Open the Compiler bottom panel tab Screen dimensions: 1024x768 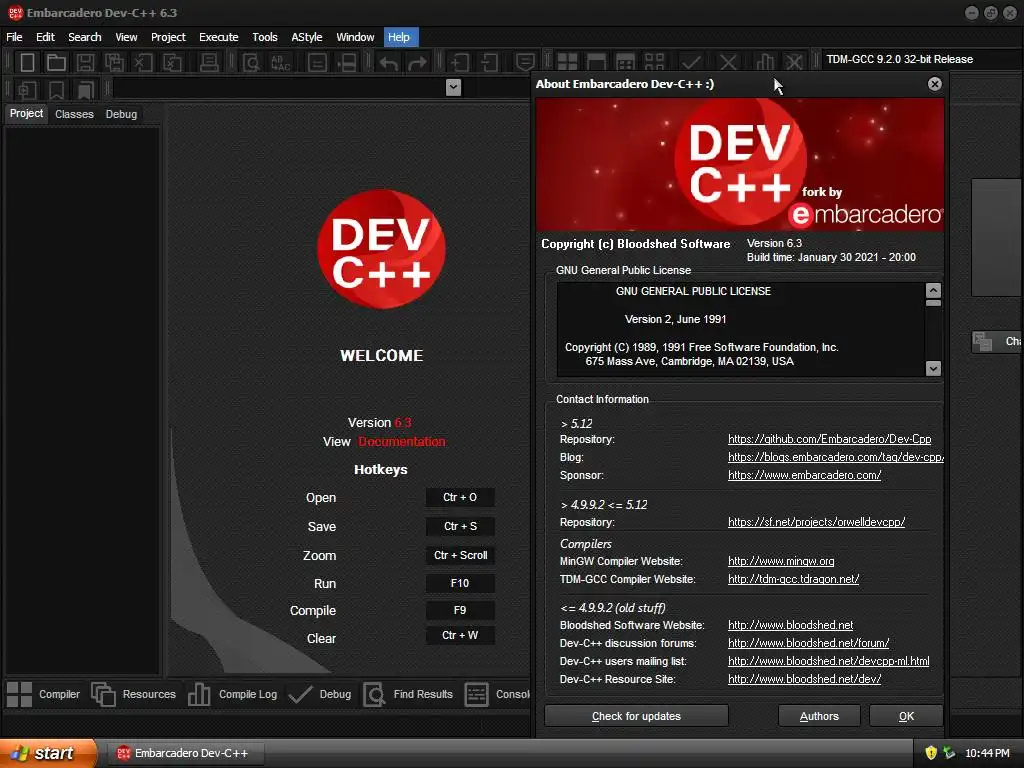click(43, 694)
